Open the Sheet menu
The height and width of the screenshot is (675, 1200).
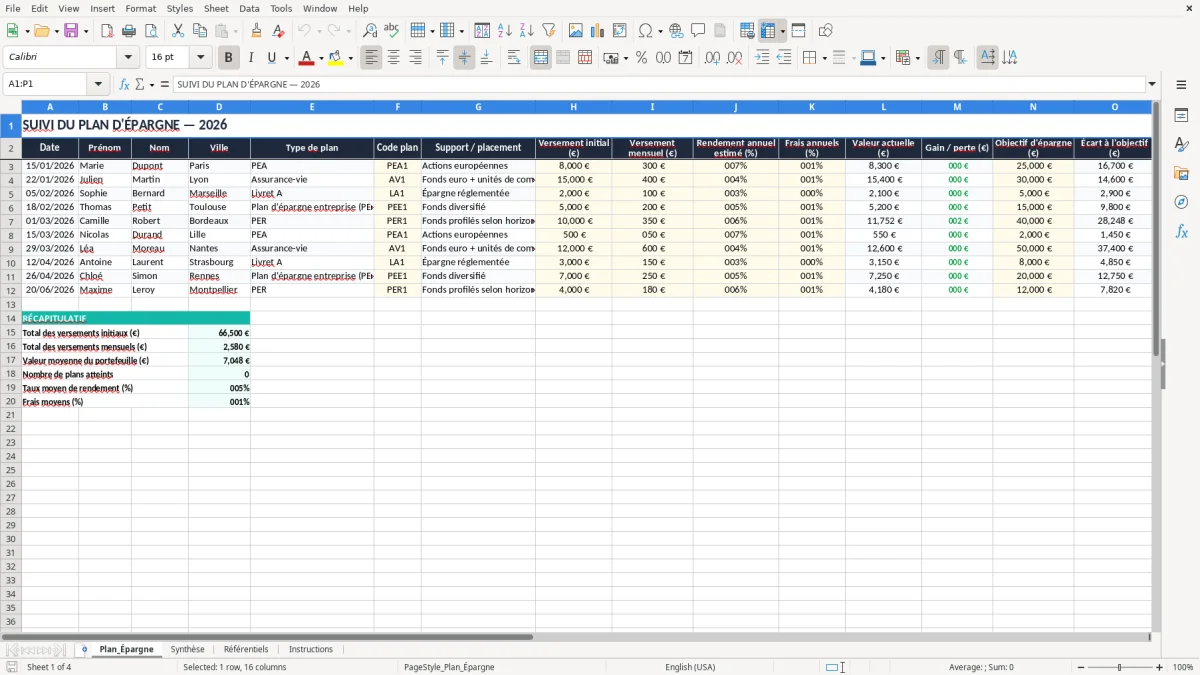click(x=216, y=8)
